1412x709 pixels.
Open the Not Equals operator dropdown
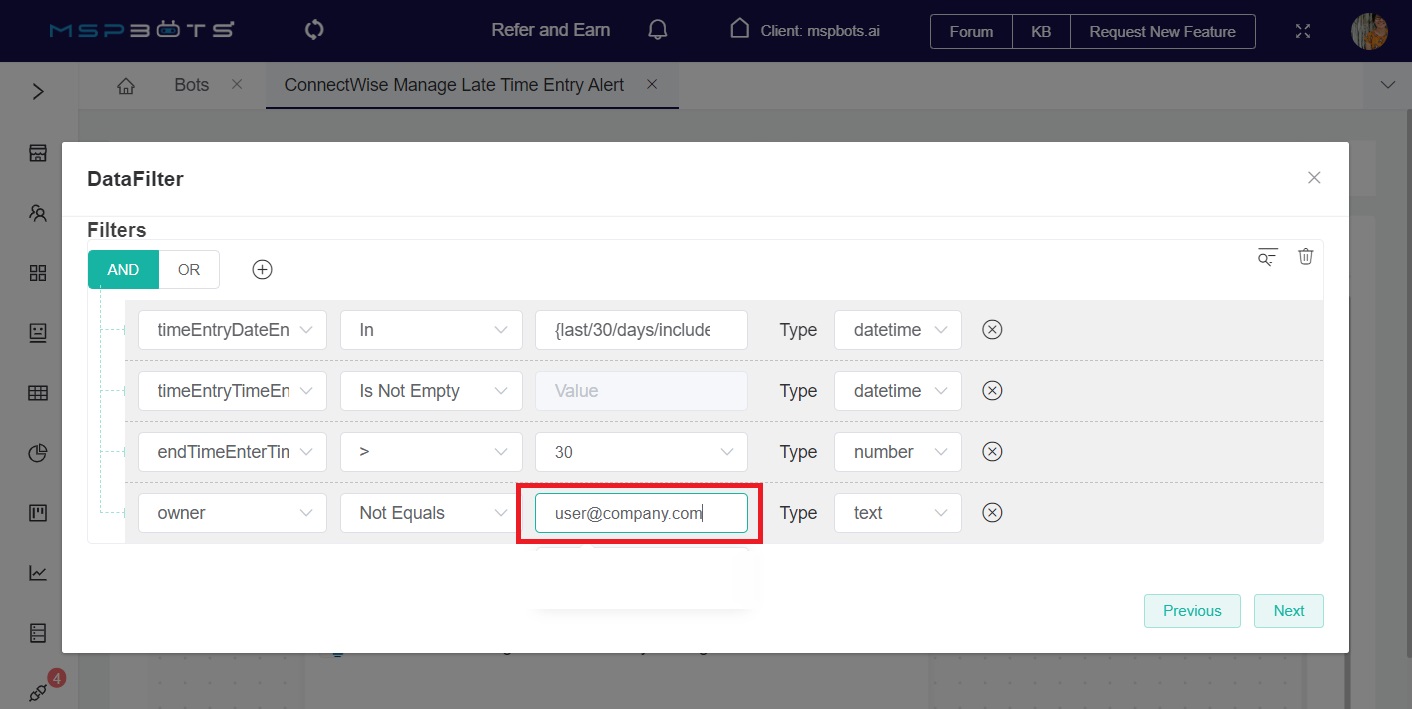coord(430,513)
